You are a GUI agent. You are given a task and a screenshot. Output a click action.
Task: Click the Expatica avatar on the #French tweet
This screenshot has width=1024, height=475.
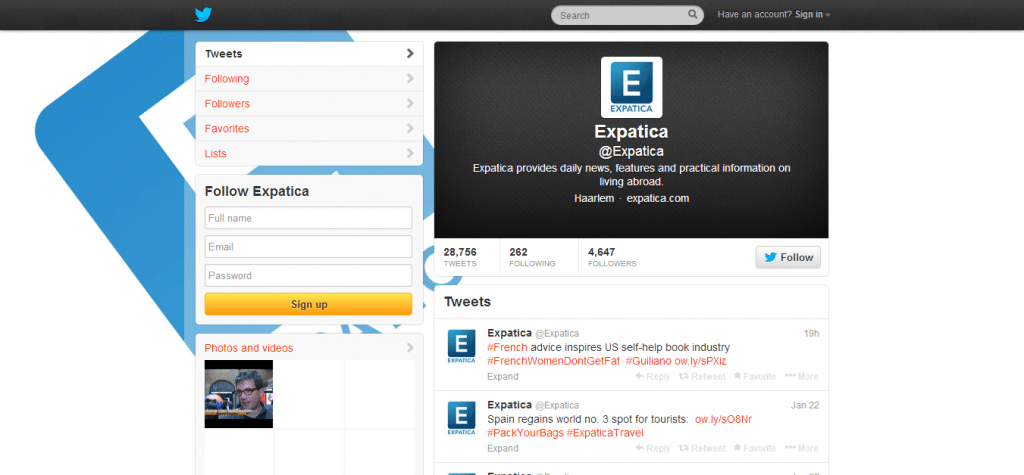coord(461,346)
